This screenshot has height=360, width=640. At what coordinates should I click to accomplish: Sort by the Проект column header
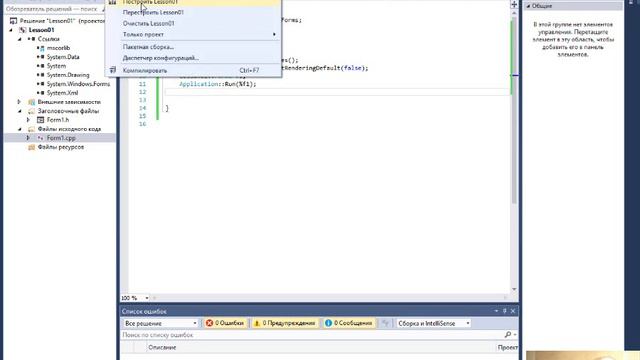pyautogui.click(x=508, y=347)
